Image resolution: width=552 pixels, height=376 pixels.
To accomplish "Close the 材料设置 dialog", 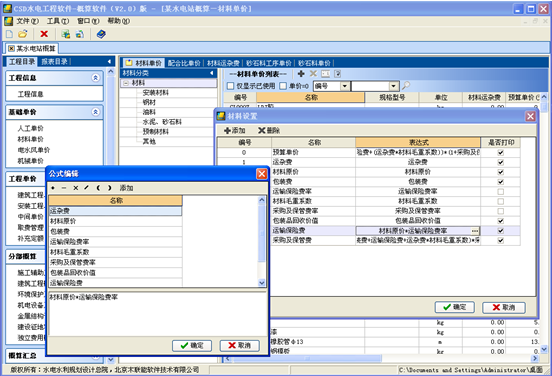I will [x=531, y=116].
